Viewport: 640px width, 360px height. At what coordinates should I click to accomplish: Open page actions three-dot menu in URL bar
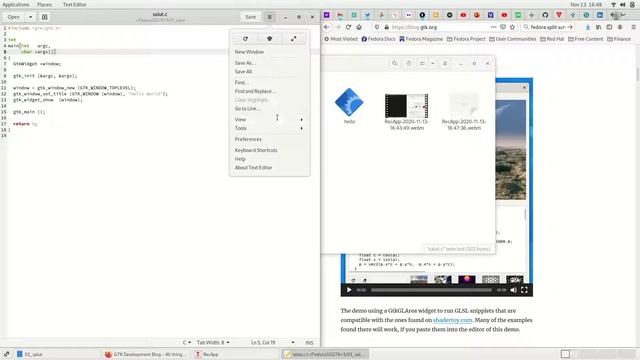coord(493,27)
